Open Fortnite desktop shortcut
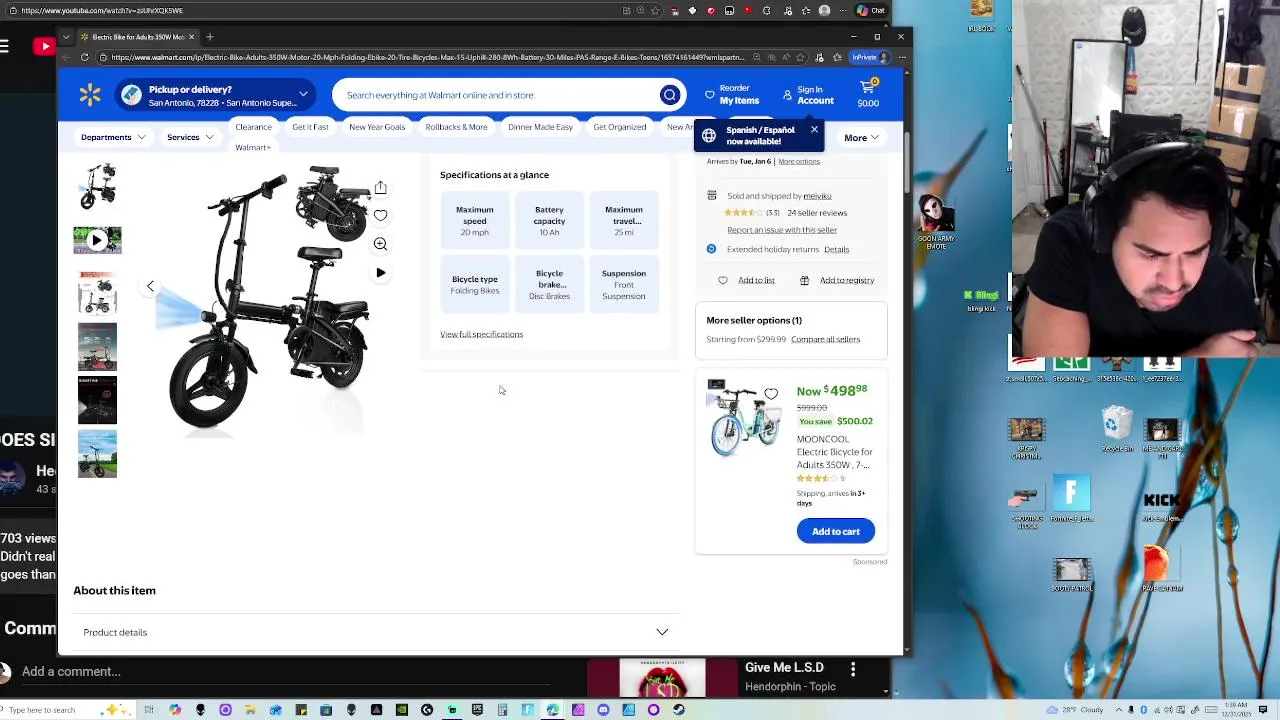Screen dimensions: 1280x720 coord(1072,498)
